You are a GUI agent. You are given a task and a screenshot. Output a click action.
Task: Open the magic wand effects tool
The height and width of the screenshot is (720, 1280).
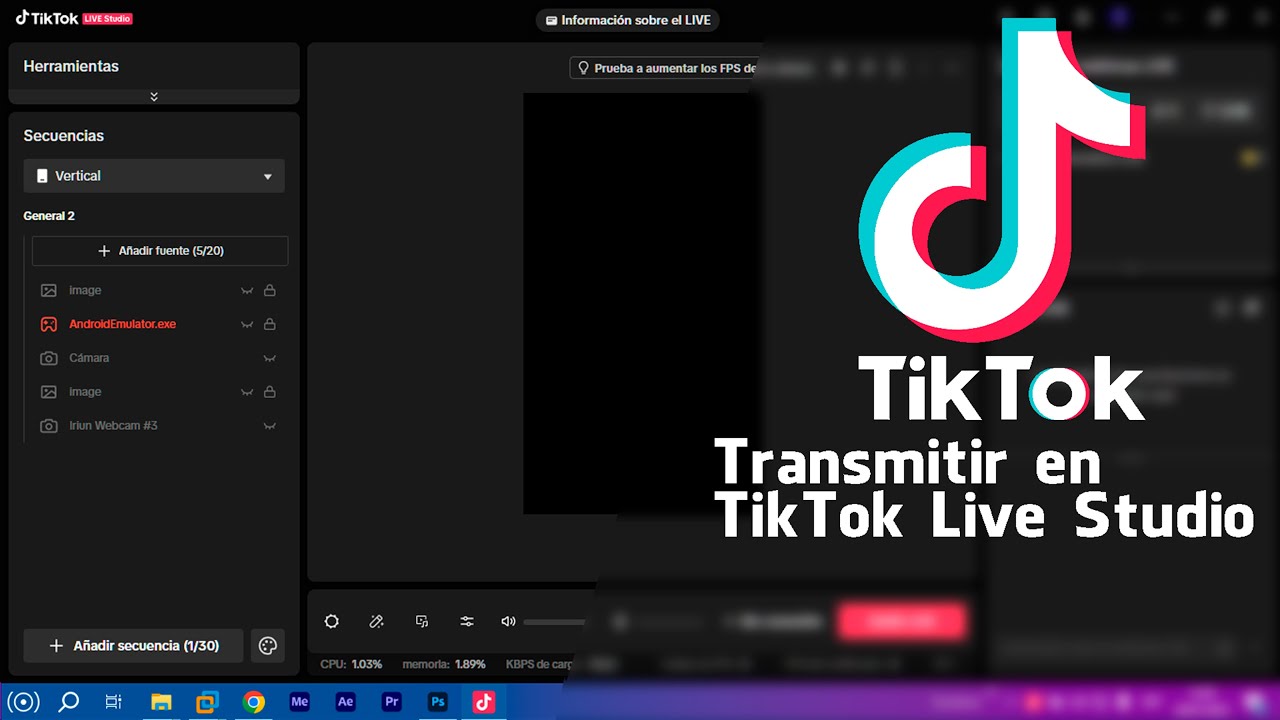377,621
